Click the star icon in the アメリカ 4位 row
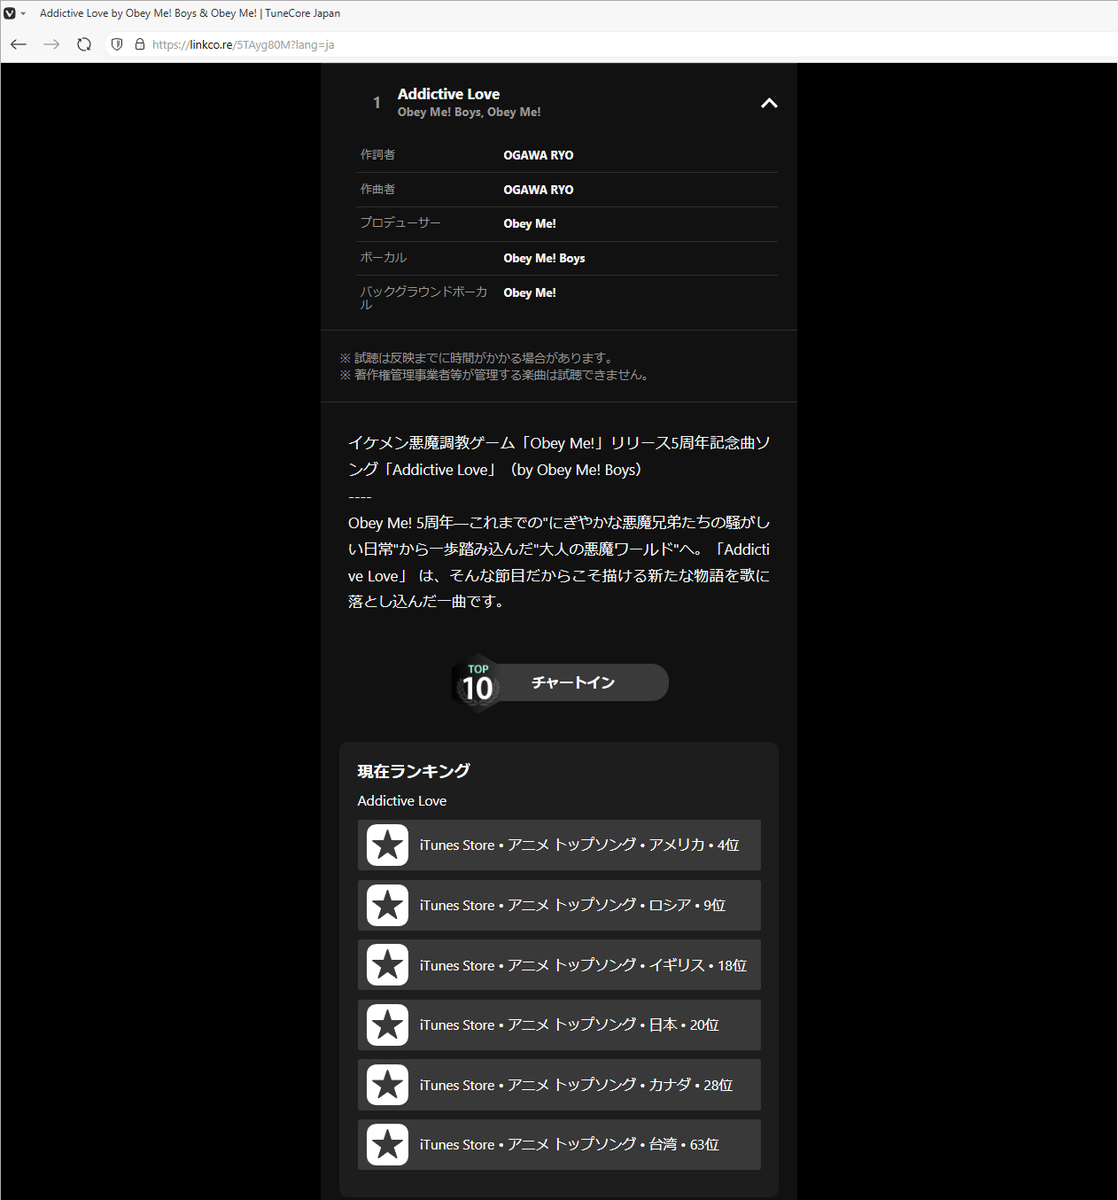 coord(387,845)
